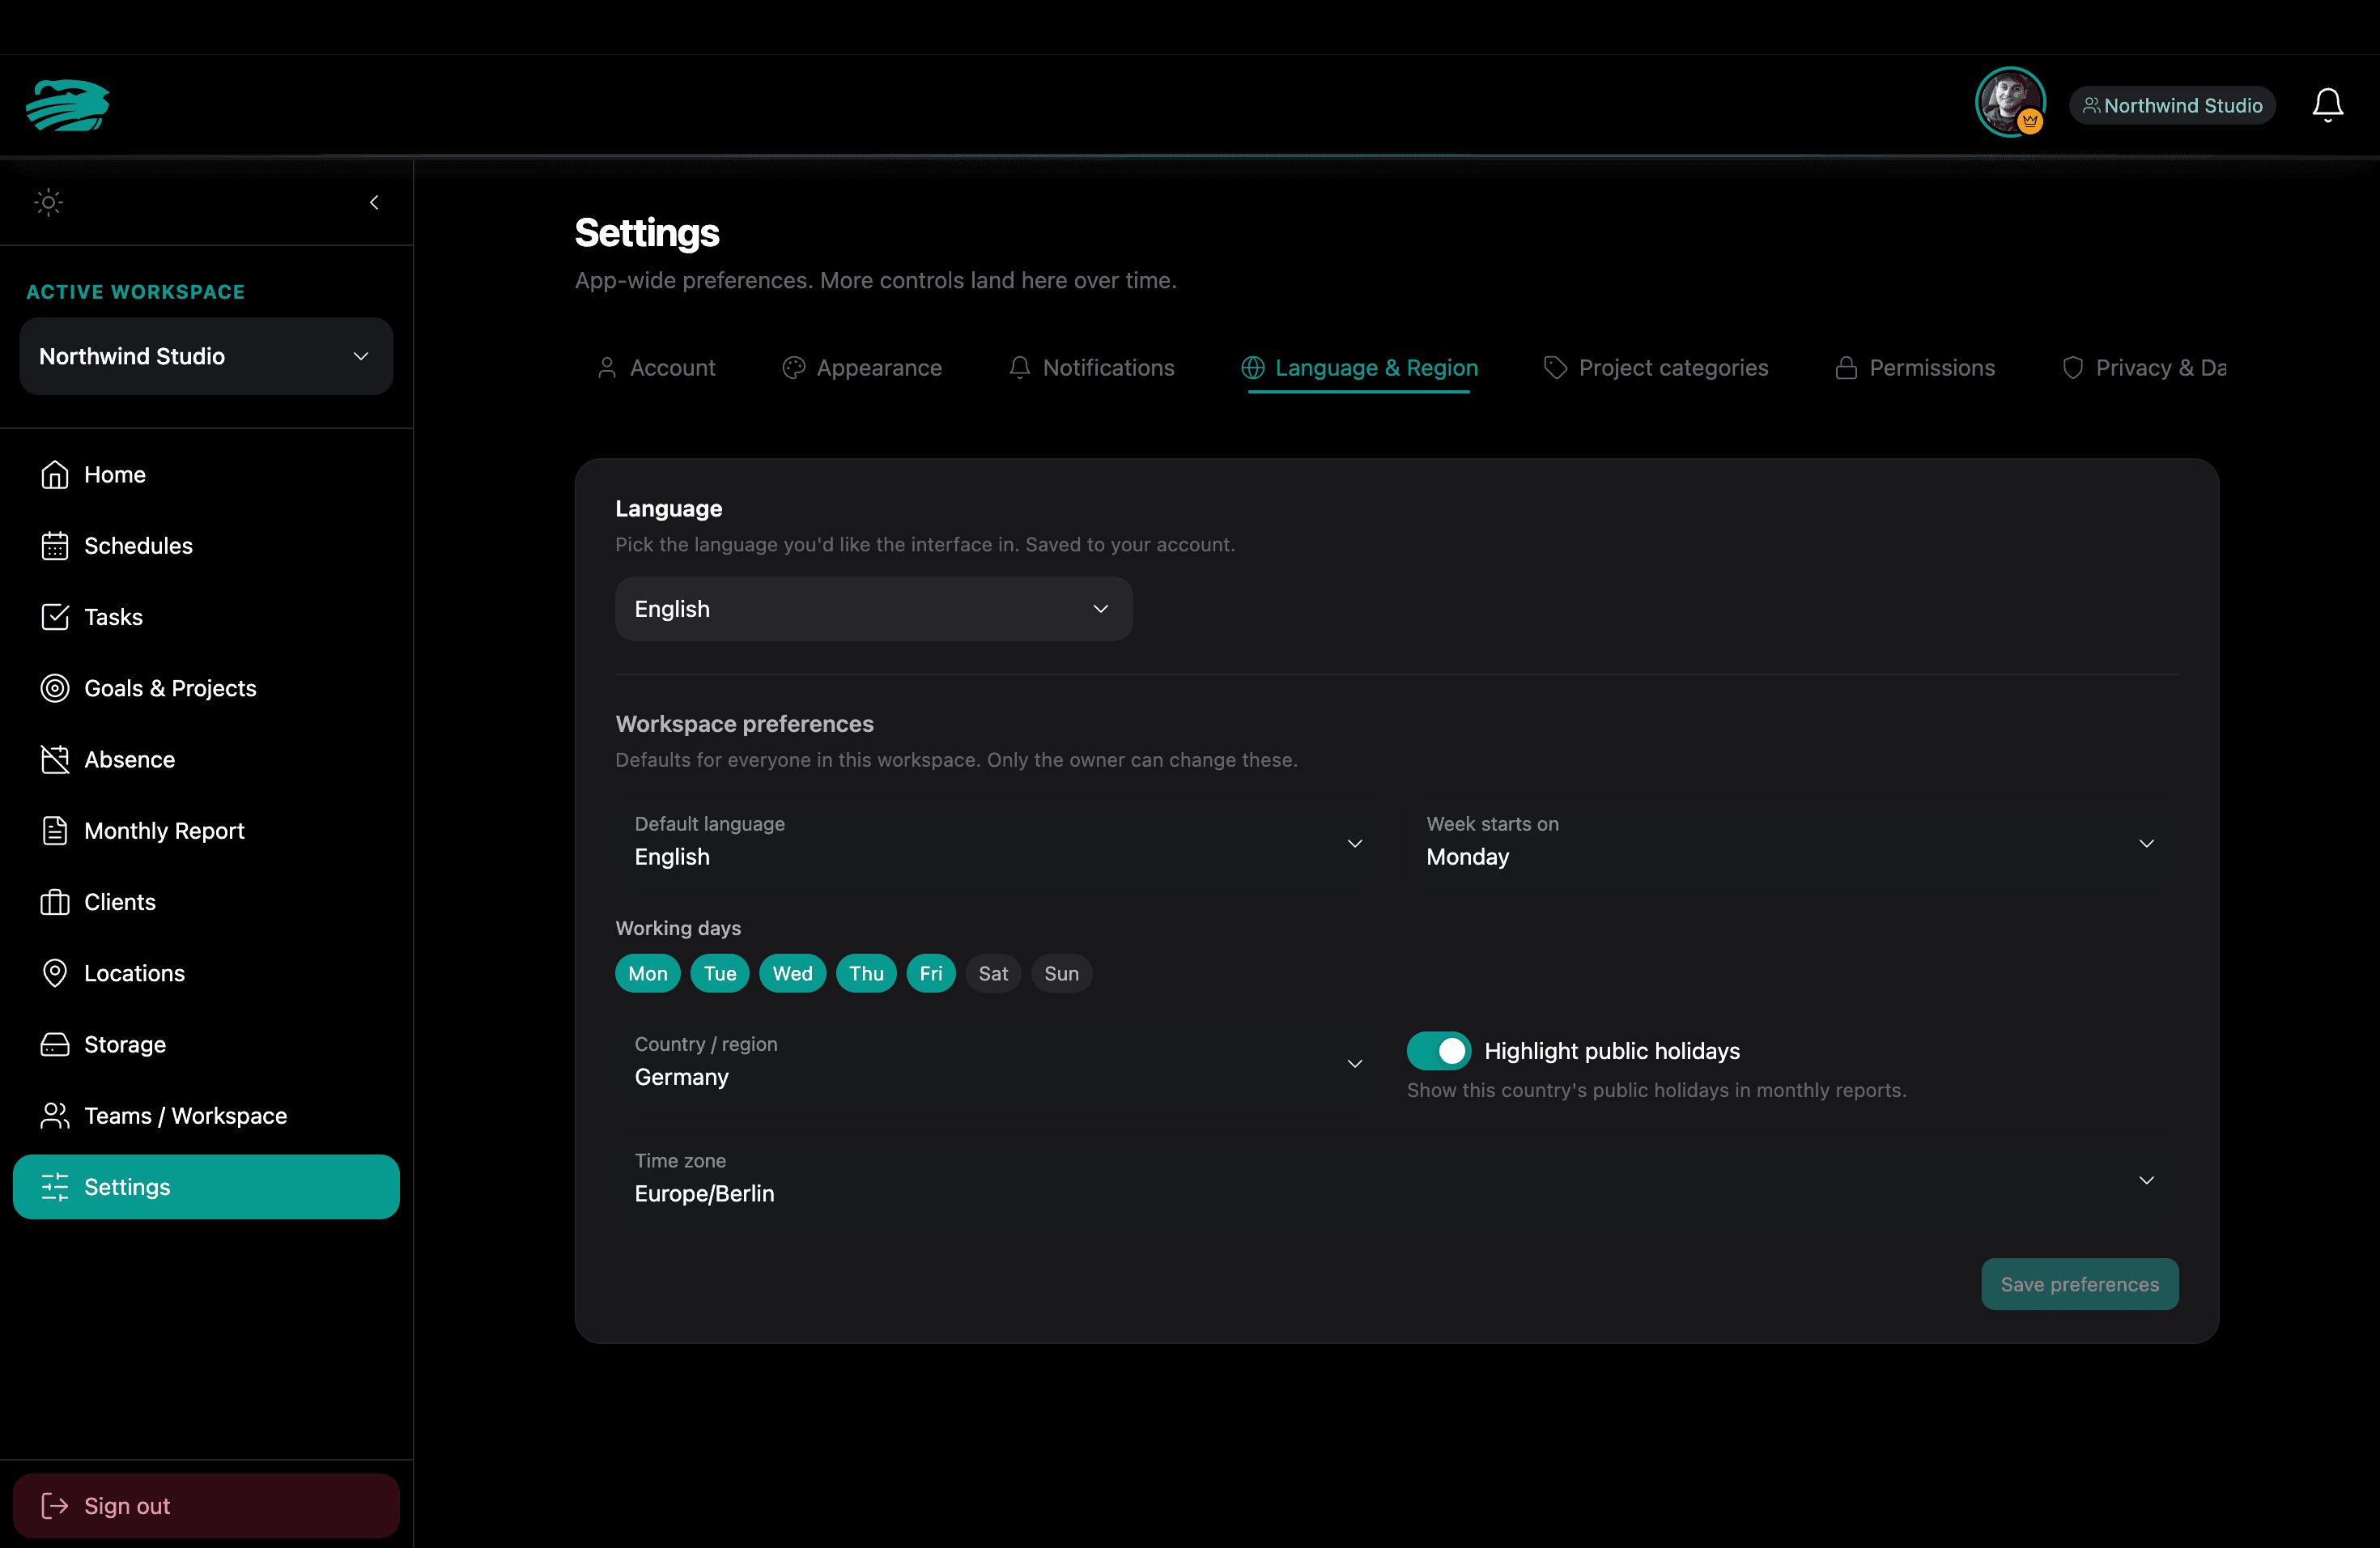The height and width of the screenshot is (1548, 2380).
Task: Open Teams / Workspace page
Action: point(206,1116)
